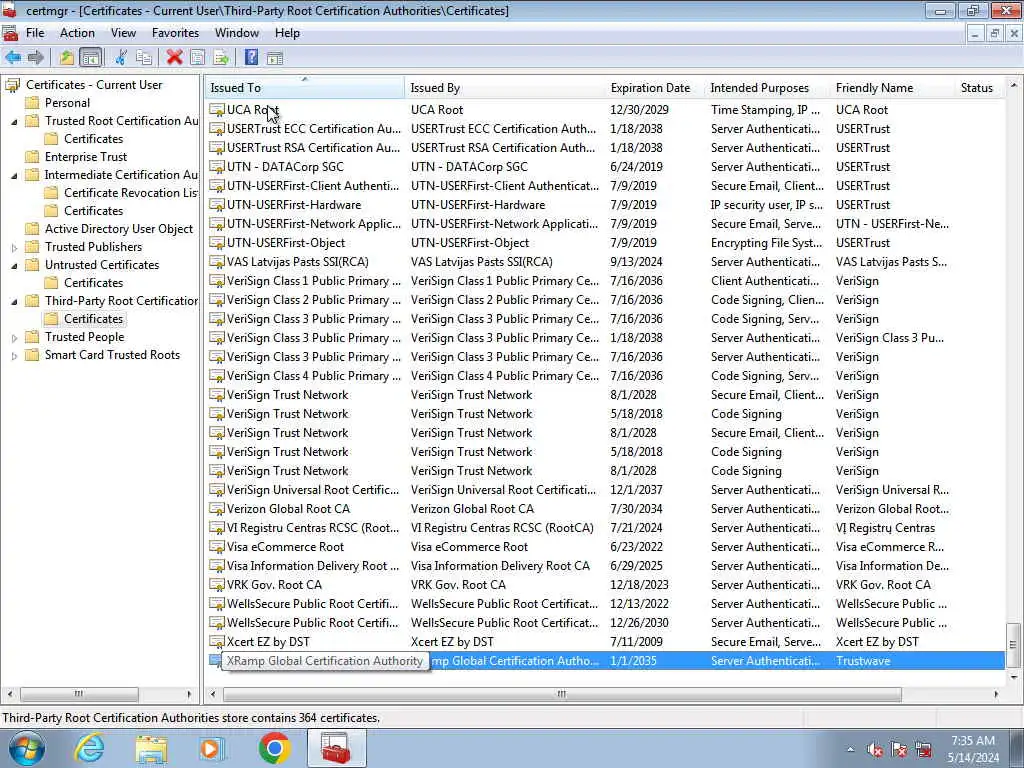Open the Action menu
1024x768 pixels.
click(x=77, y=33)
